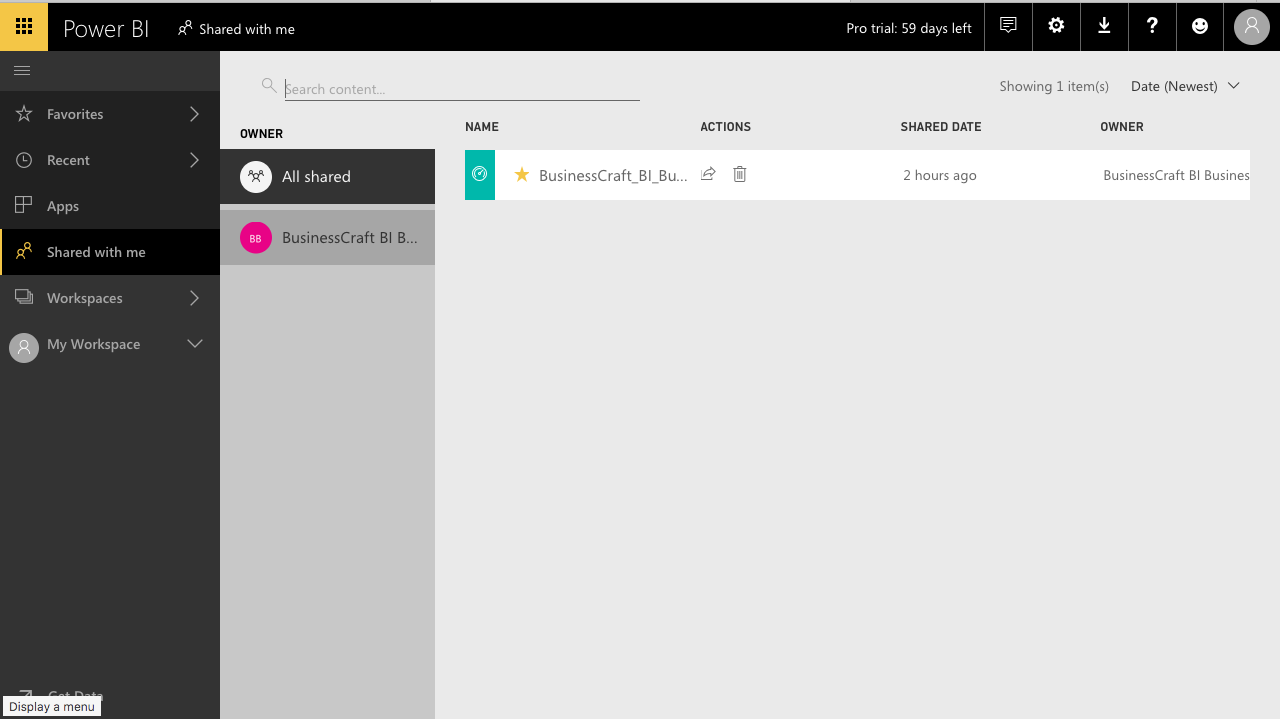Open Workspaces in the navigation pane

coord(110,298)
